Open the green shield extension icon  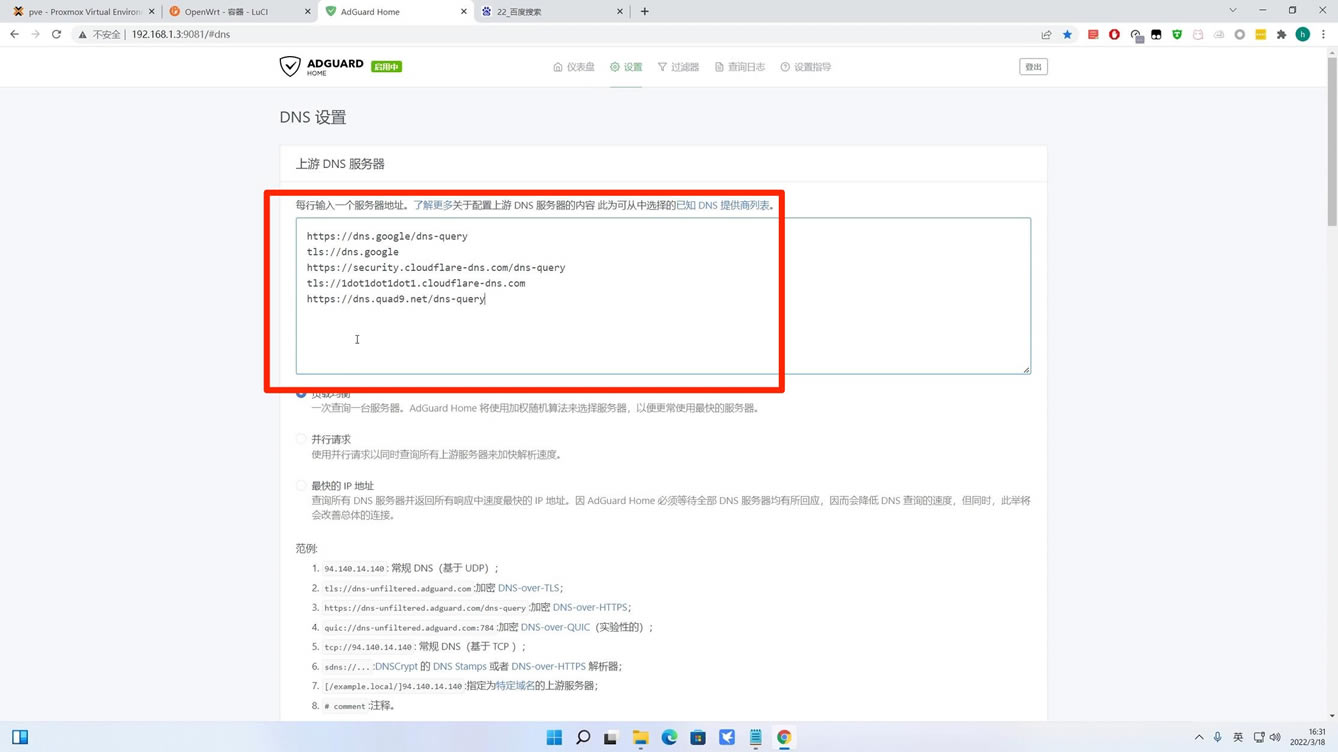pyautogui.click(x=1177, y=35)
